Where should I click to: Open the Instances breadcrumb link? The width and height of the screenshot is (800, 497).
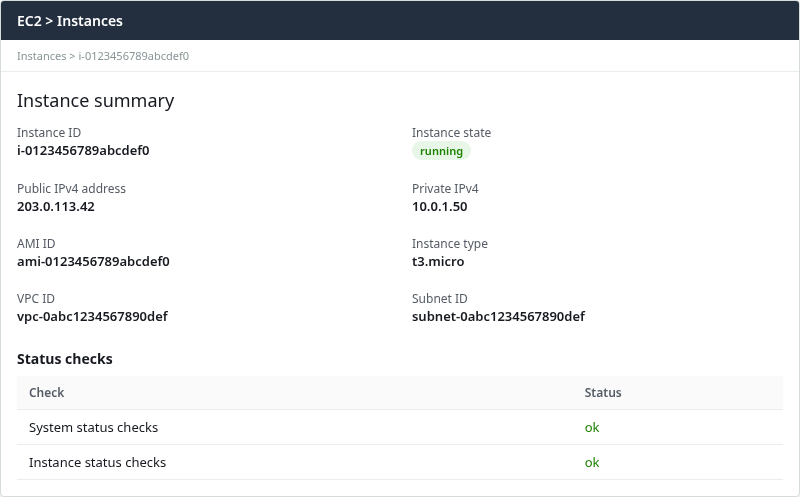41,56
